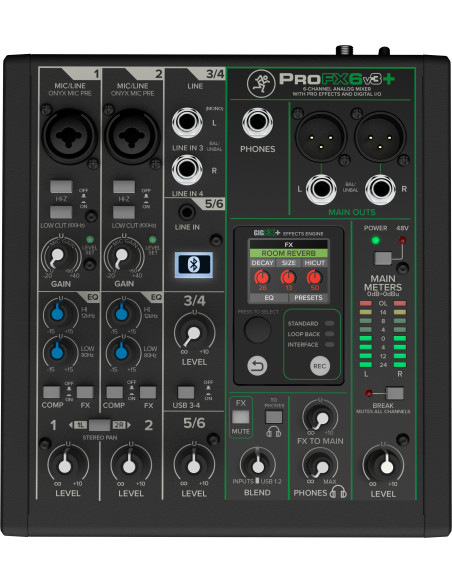452x584 pixels.
Task: Enable channel 2 LOW CUT switch
Action: pyautogui.click(x=124, y=212)
